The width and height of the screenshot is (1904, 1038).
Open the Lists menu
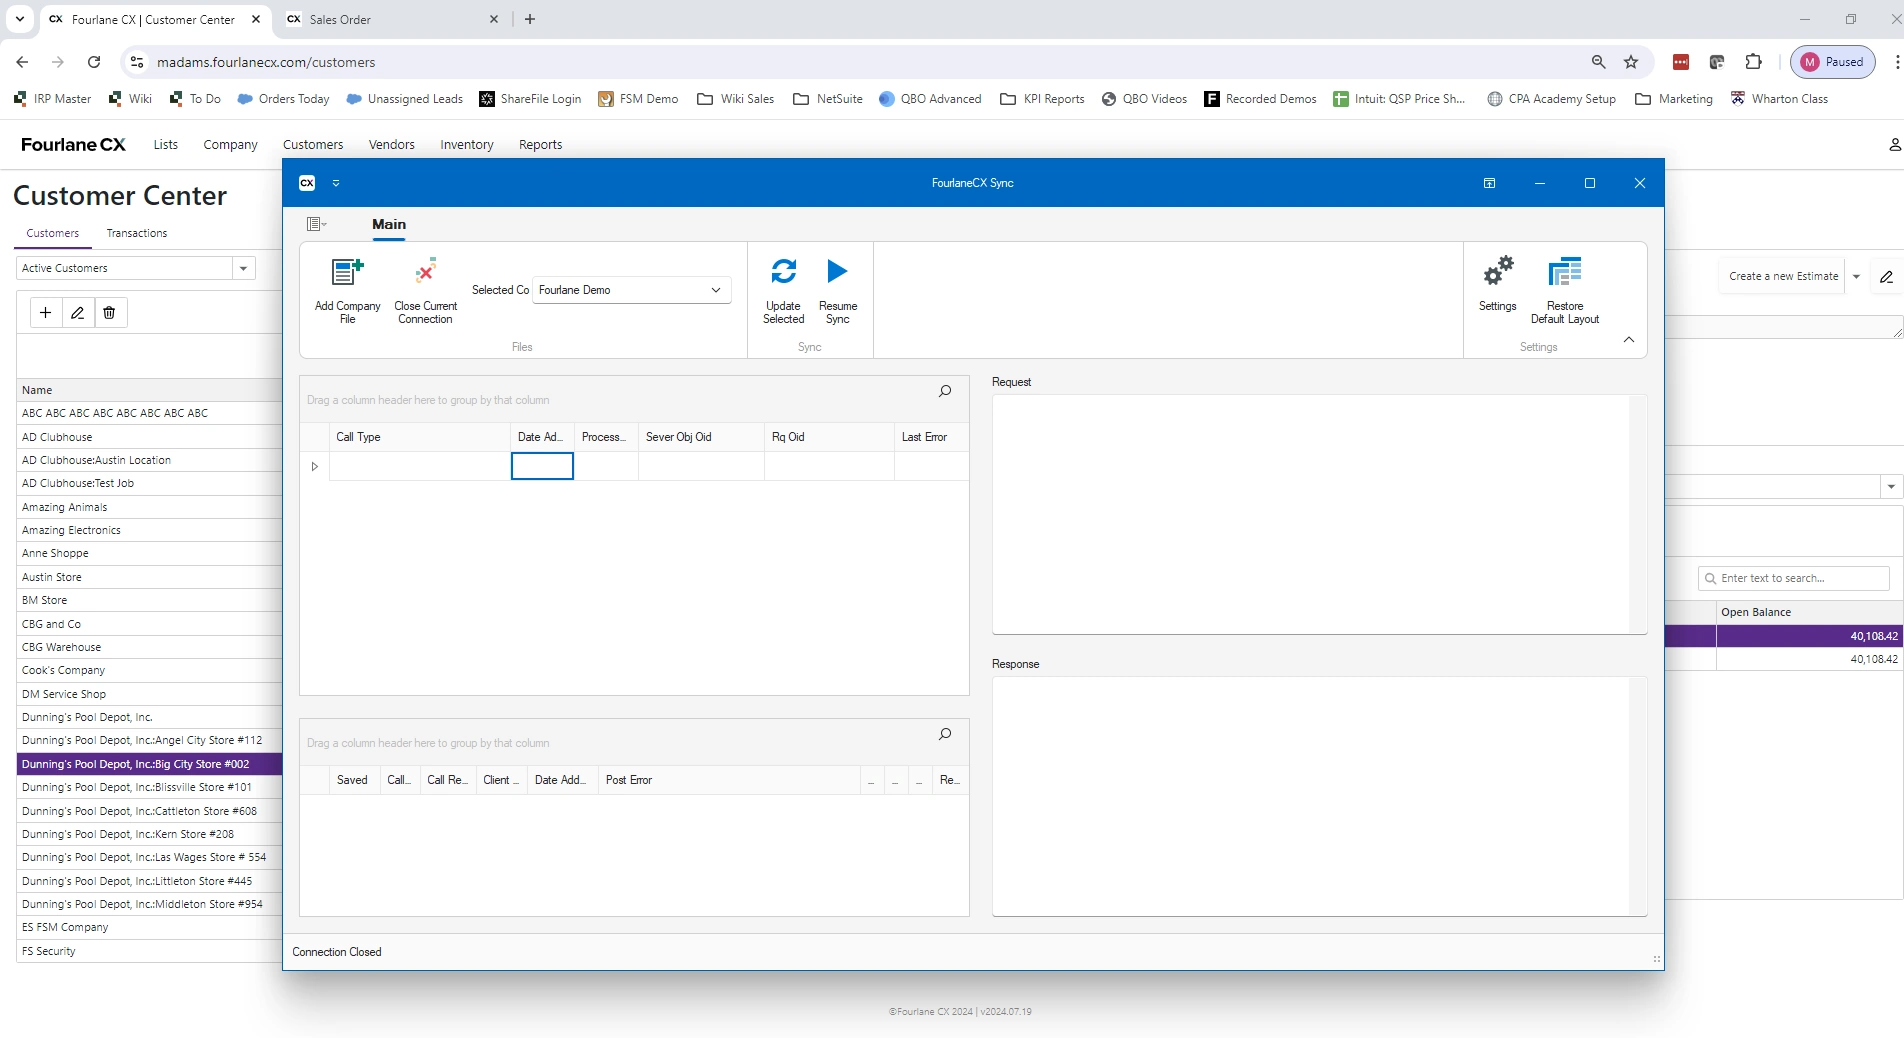tap(165, 145)
